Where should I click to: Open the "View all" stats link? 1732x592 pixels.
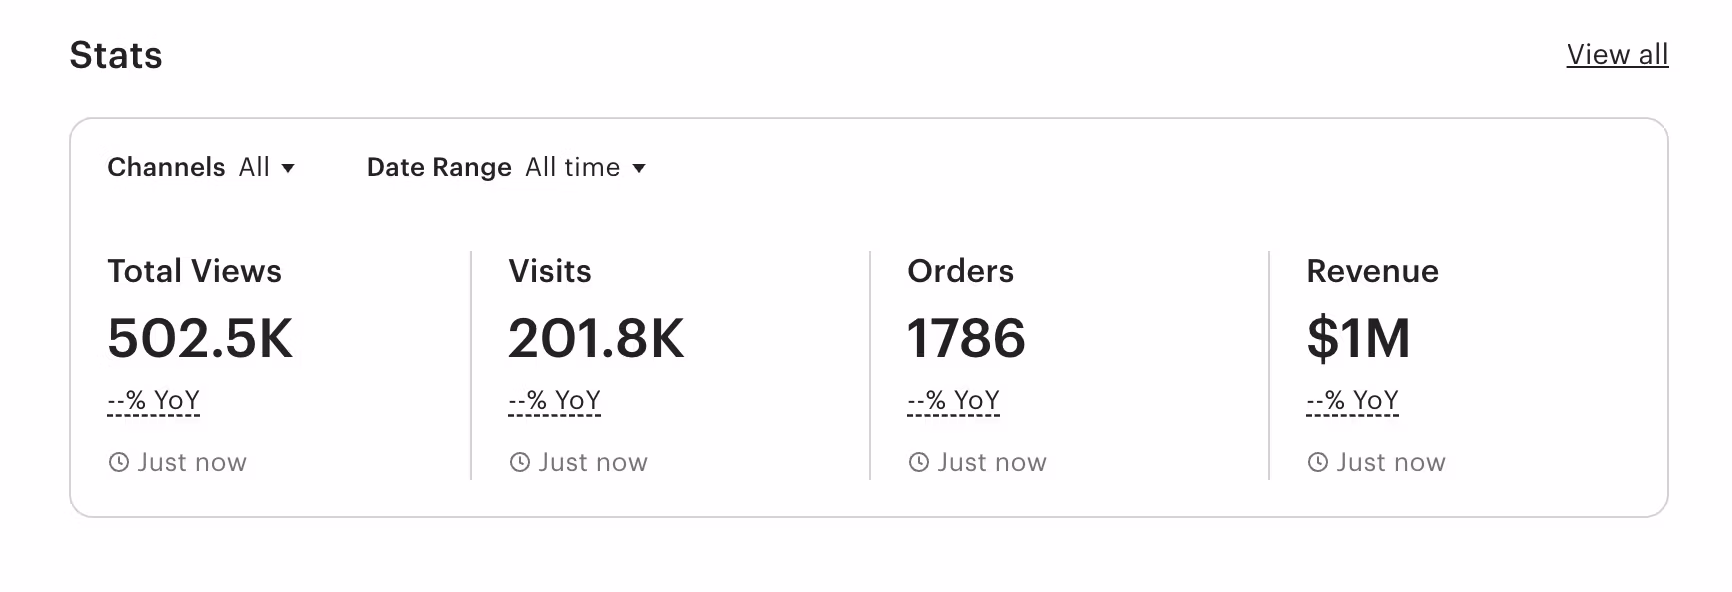pyautogui.click(x=1618, y=55)
